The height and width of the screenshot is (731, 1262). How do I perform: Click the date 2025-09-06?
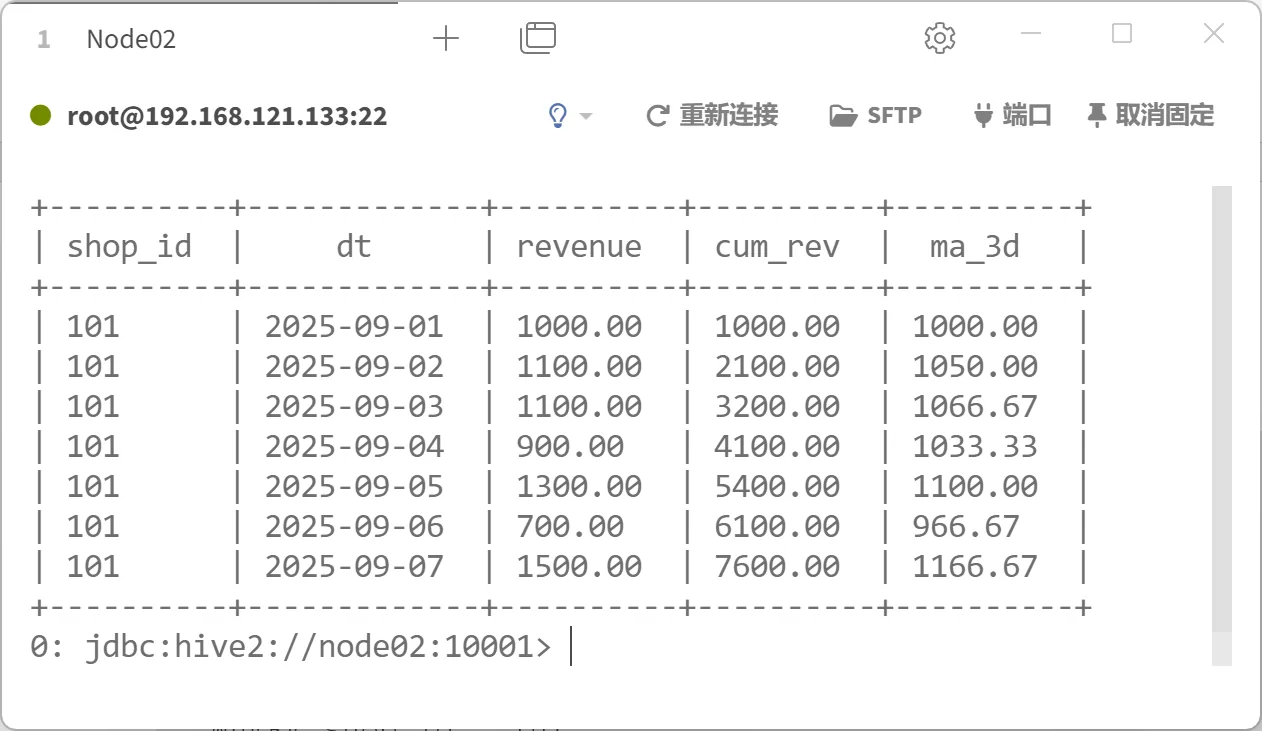click(354, 526)
